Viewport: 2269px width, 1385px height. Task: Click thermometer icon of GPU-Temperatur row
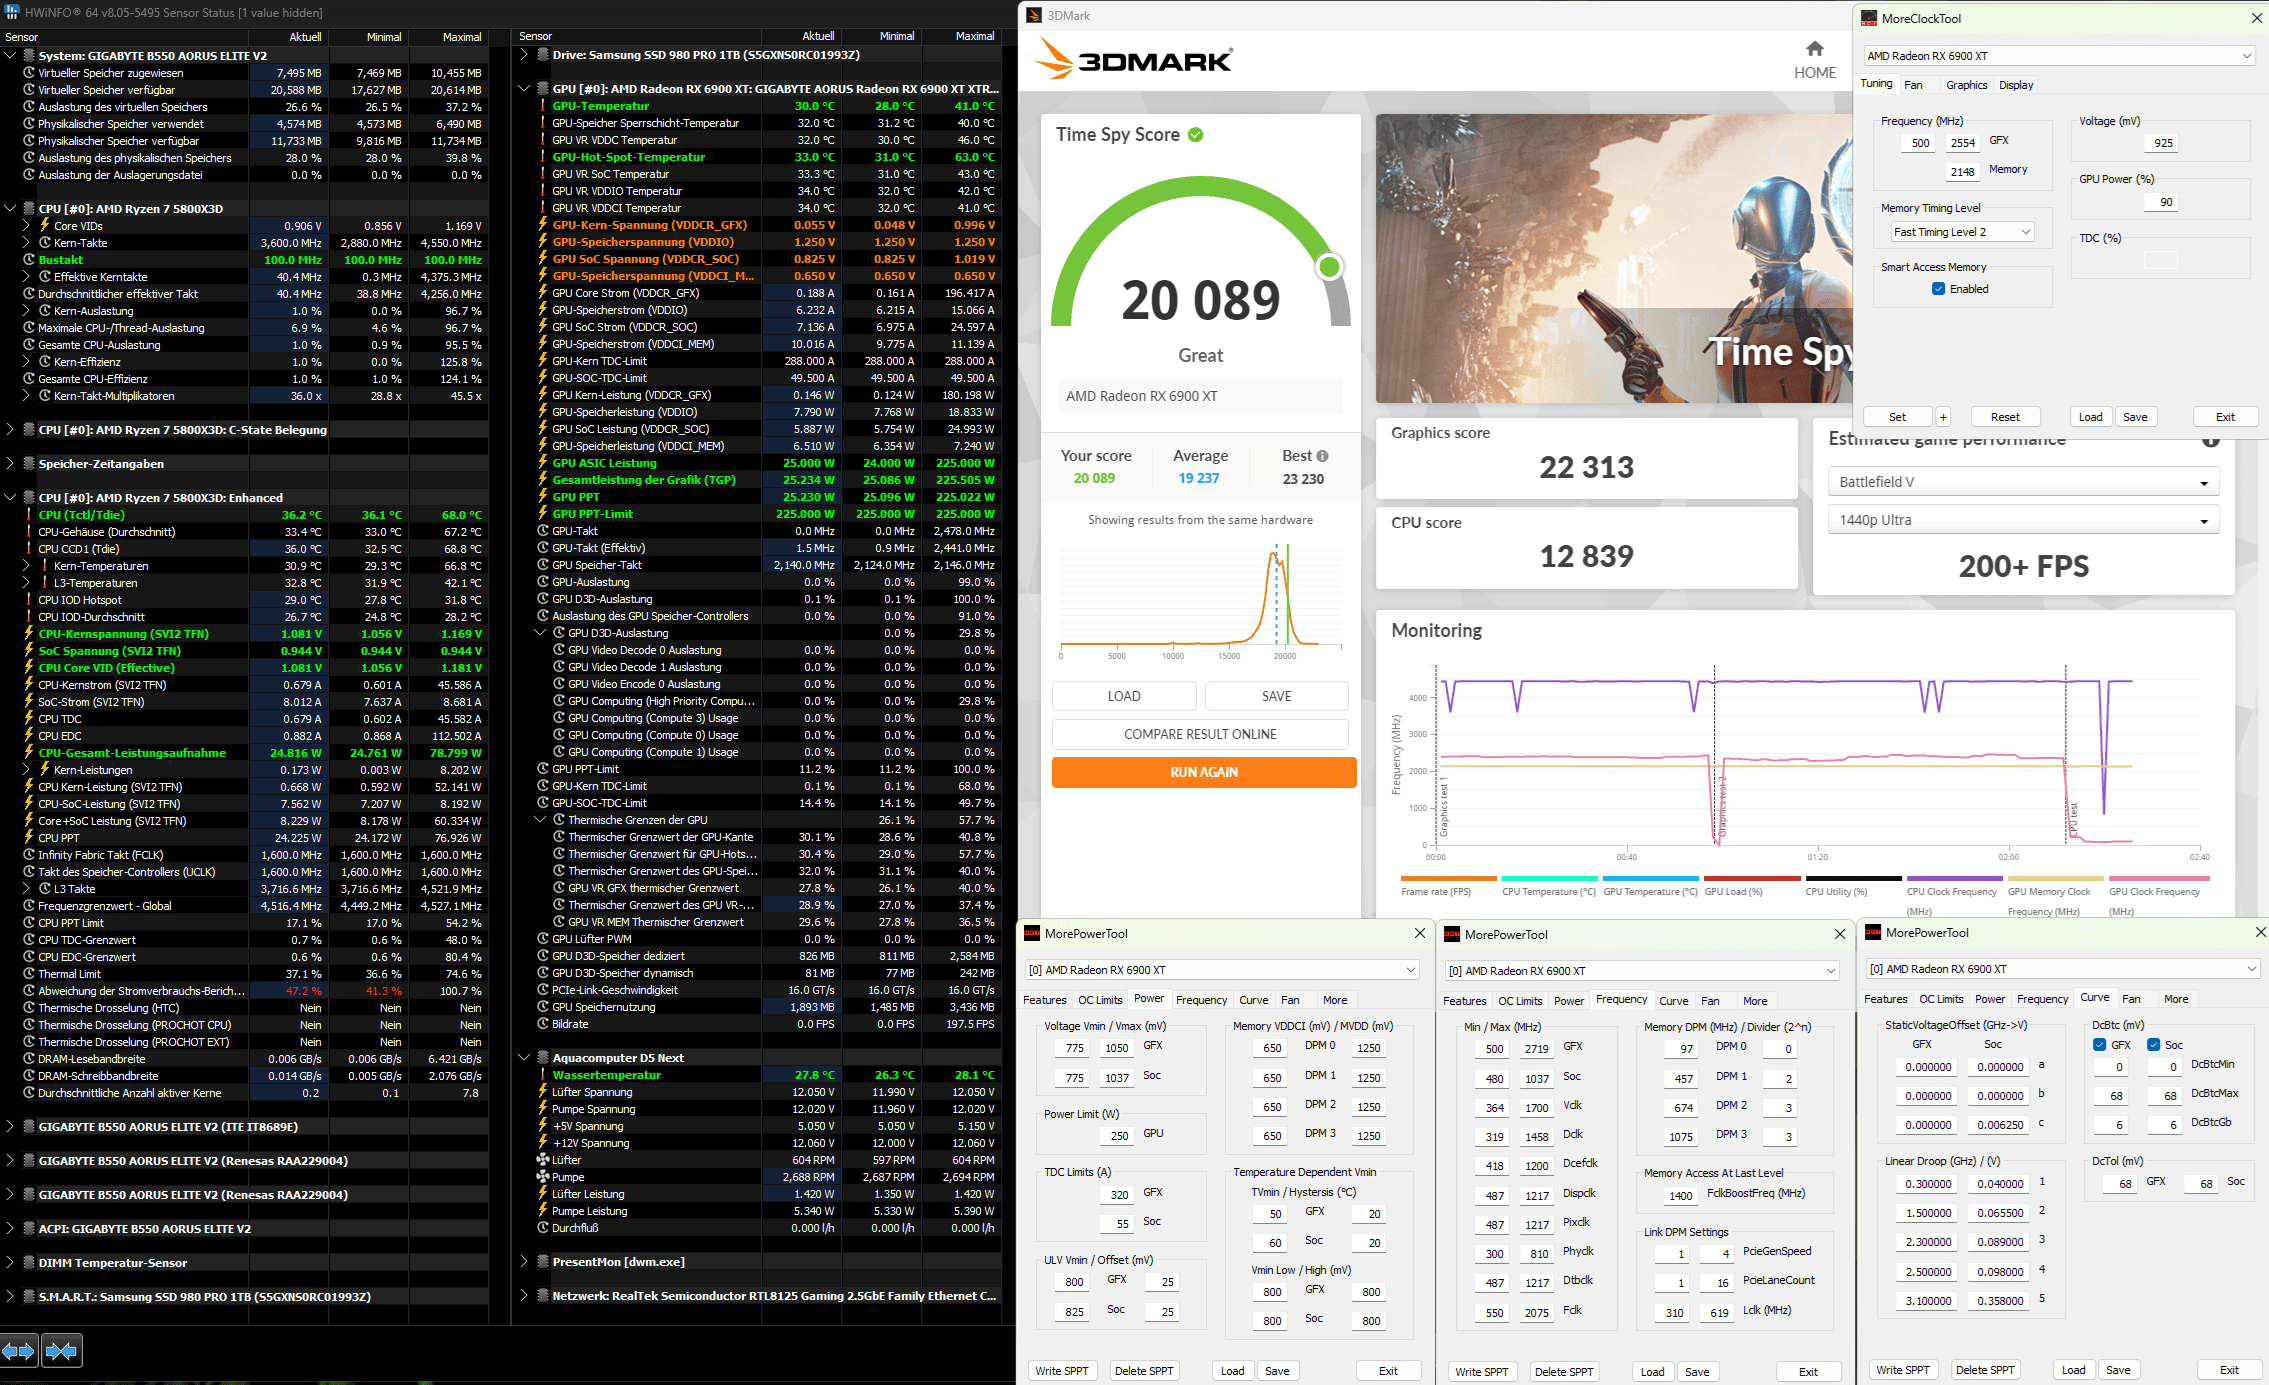(x=543, y=106)
